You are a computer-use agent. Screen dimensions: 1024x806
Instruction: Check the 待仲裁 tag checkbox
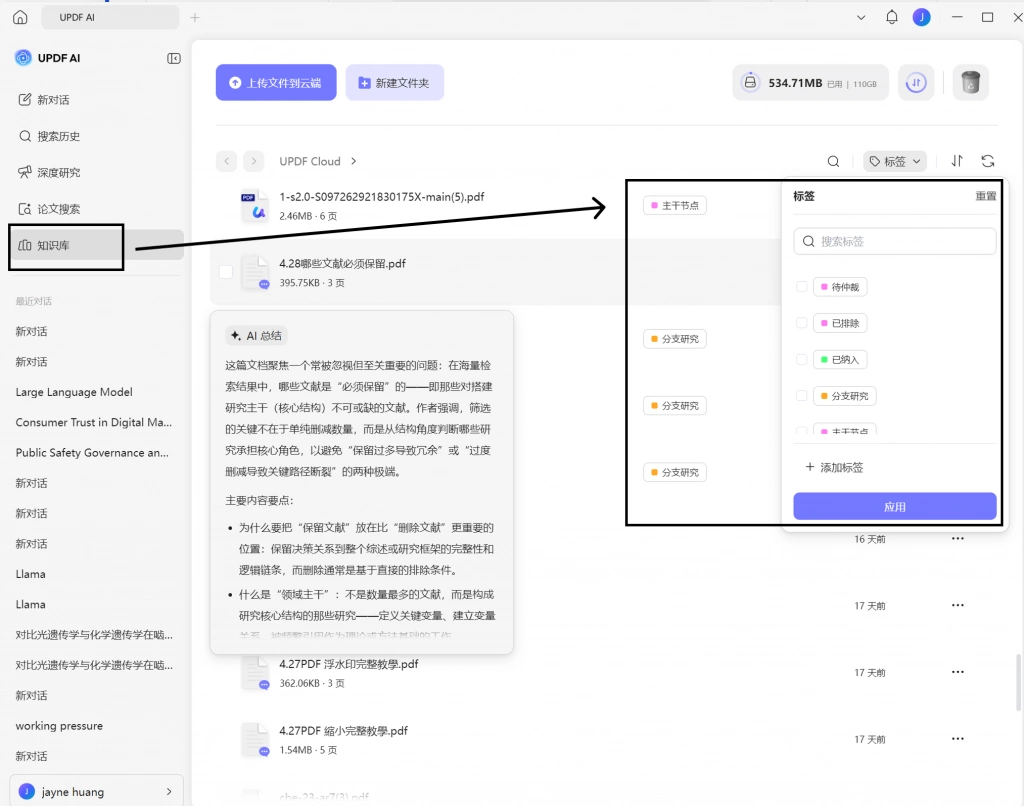click(x=801, y=287)
